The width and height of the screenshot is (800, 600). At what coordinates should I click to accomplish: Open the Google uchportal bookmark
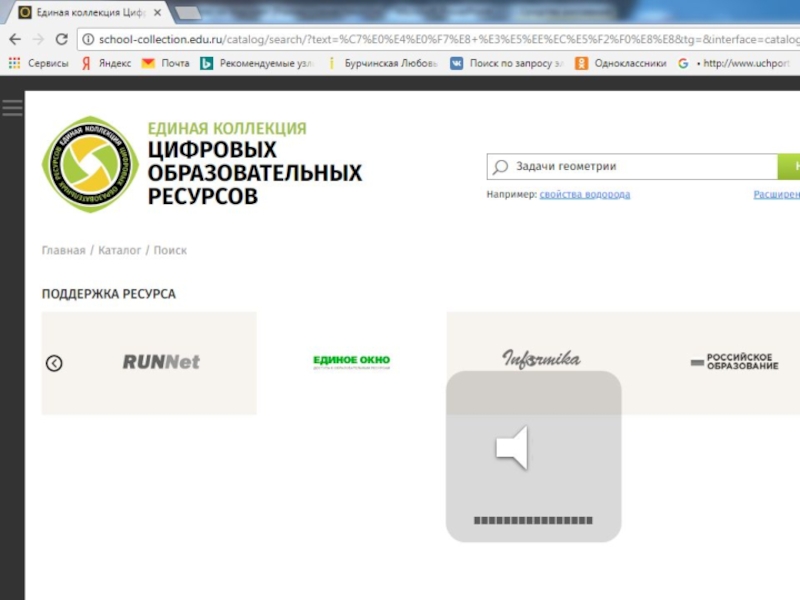tap(734, 63)
